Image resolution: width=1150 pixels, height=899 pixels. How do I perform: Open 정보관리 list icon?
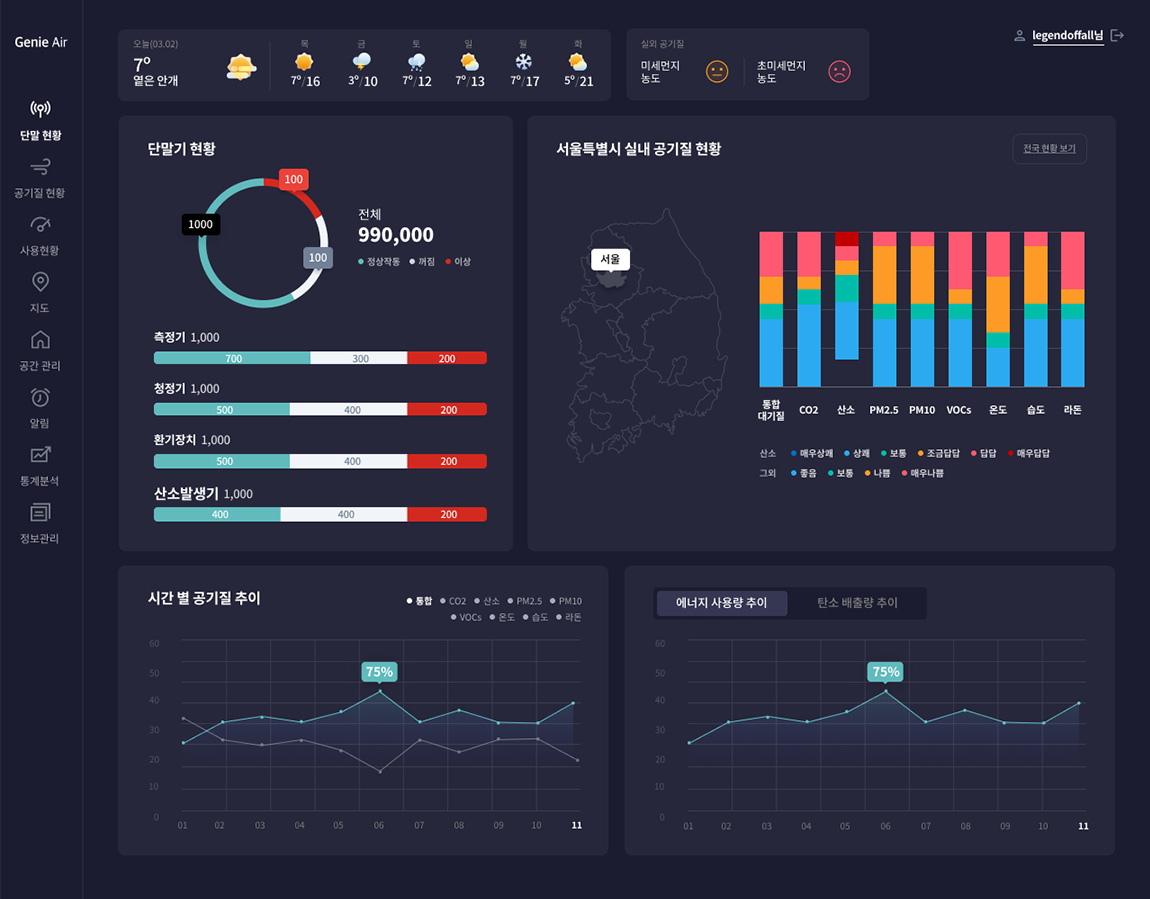(40, 513)
